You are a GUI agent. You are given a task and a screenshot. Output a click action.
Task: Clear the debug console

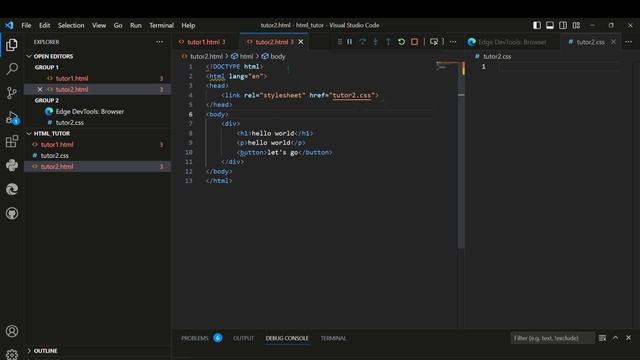[602, 338]
